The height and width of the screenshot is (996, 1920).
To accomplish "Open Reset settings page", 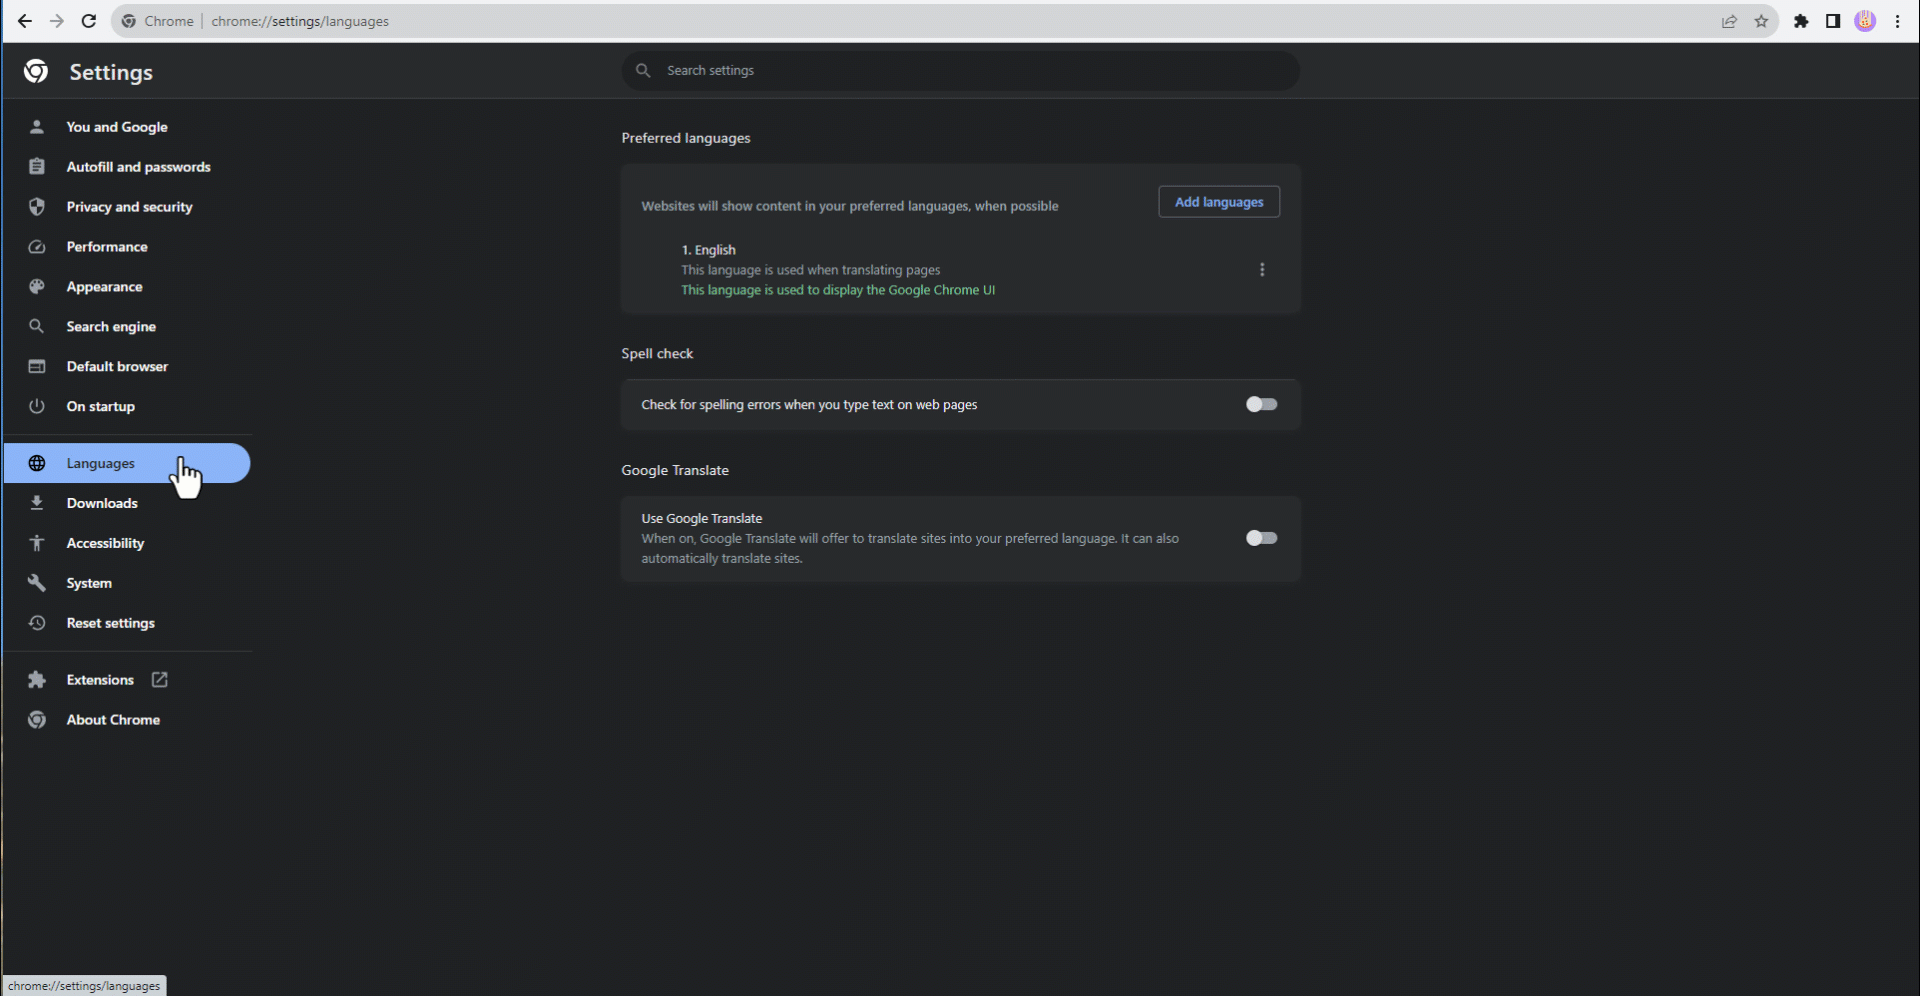I will (x=110, y=623).
